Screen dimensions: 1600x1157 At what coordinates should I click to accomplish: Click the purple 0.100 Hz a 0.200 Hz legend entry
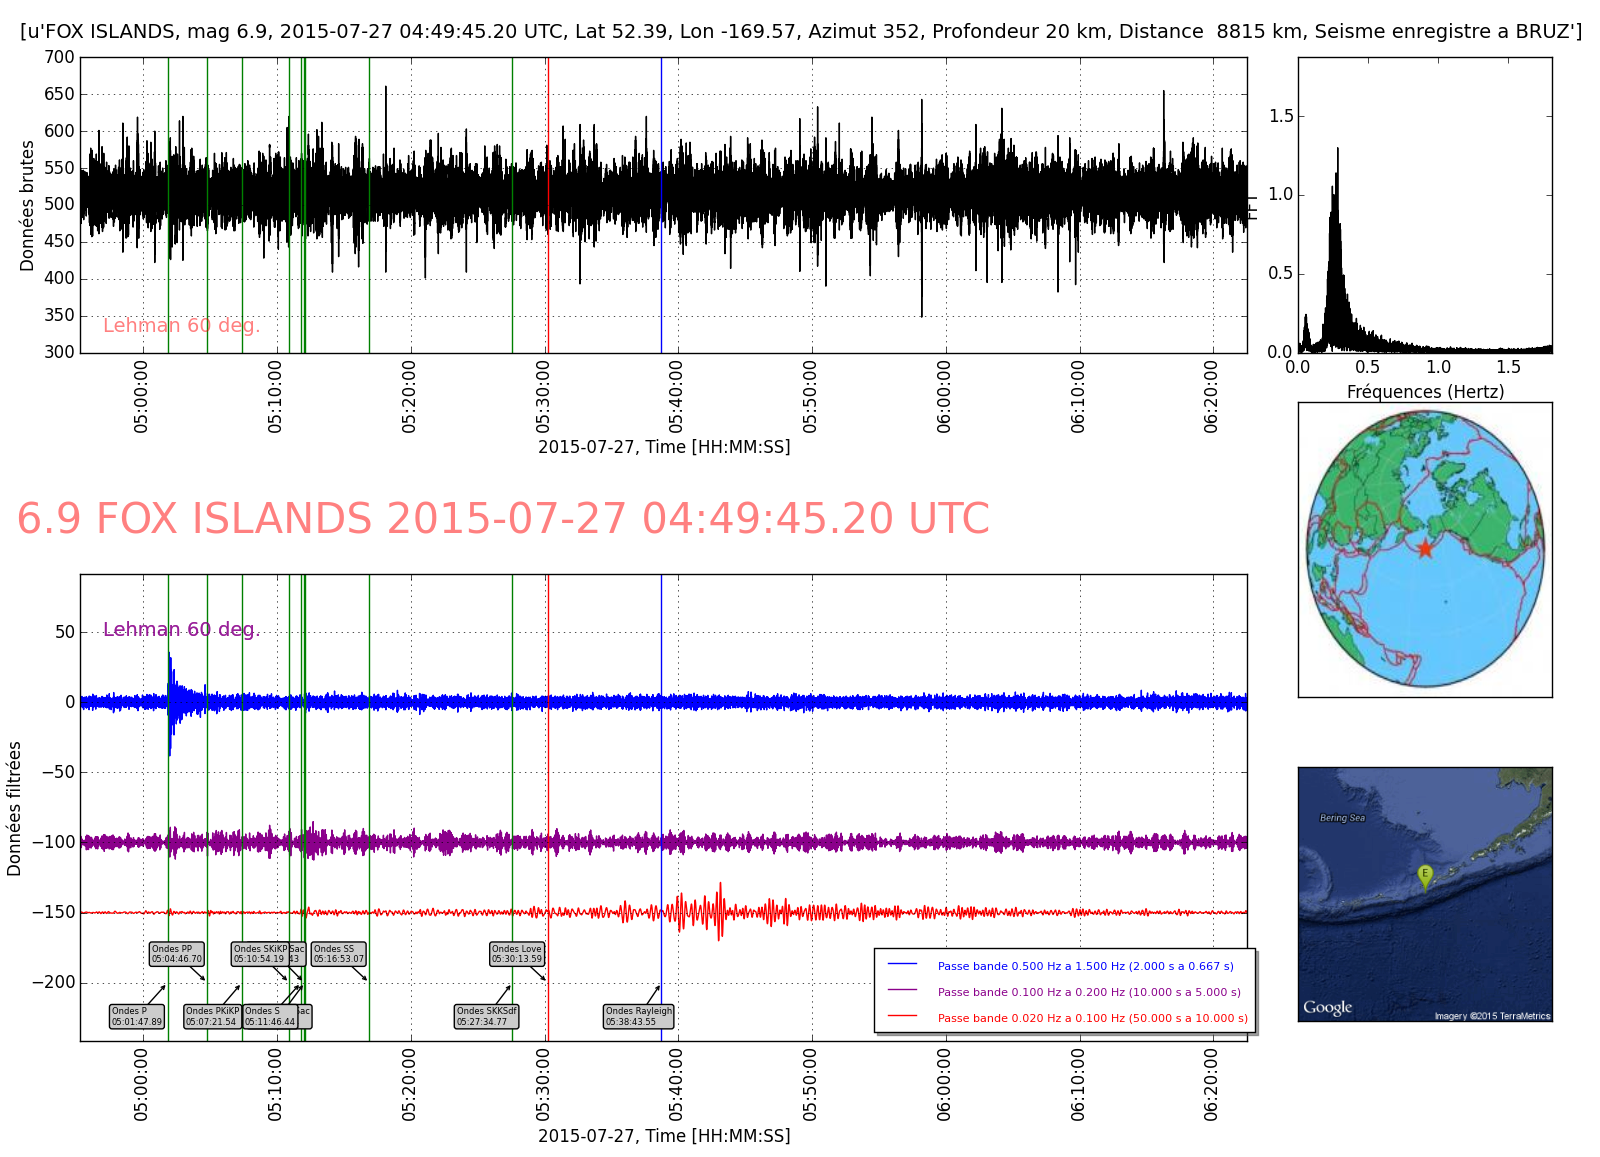1088,992
